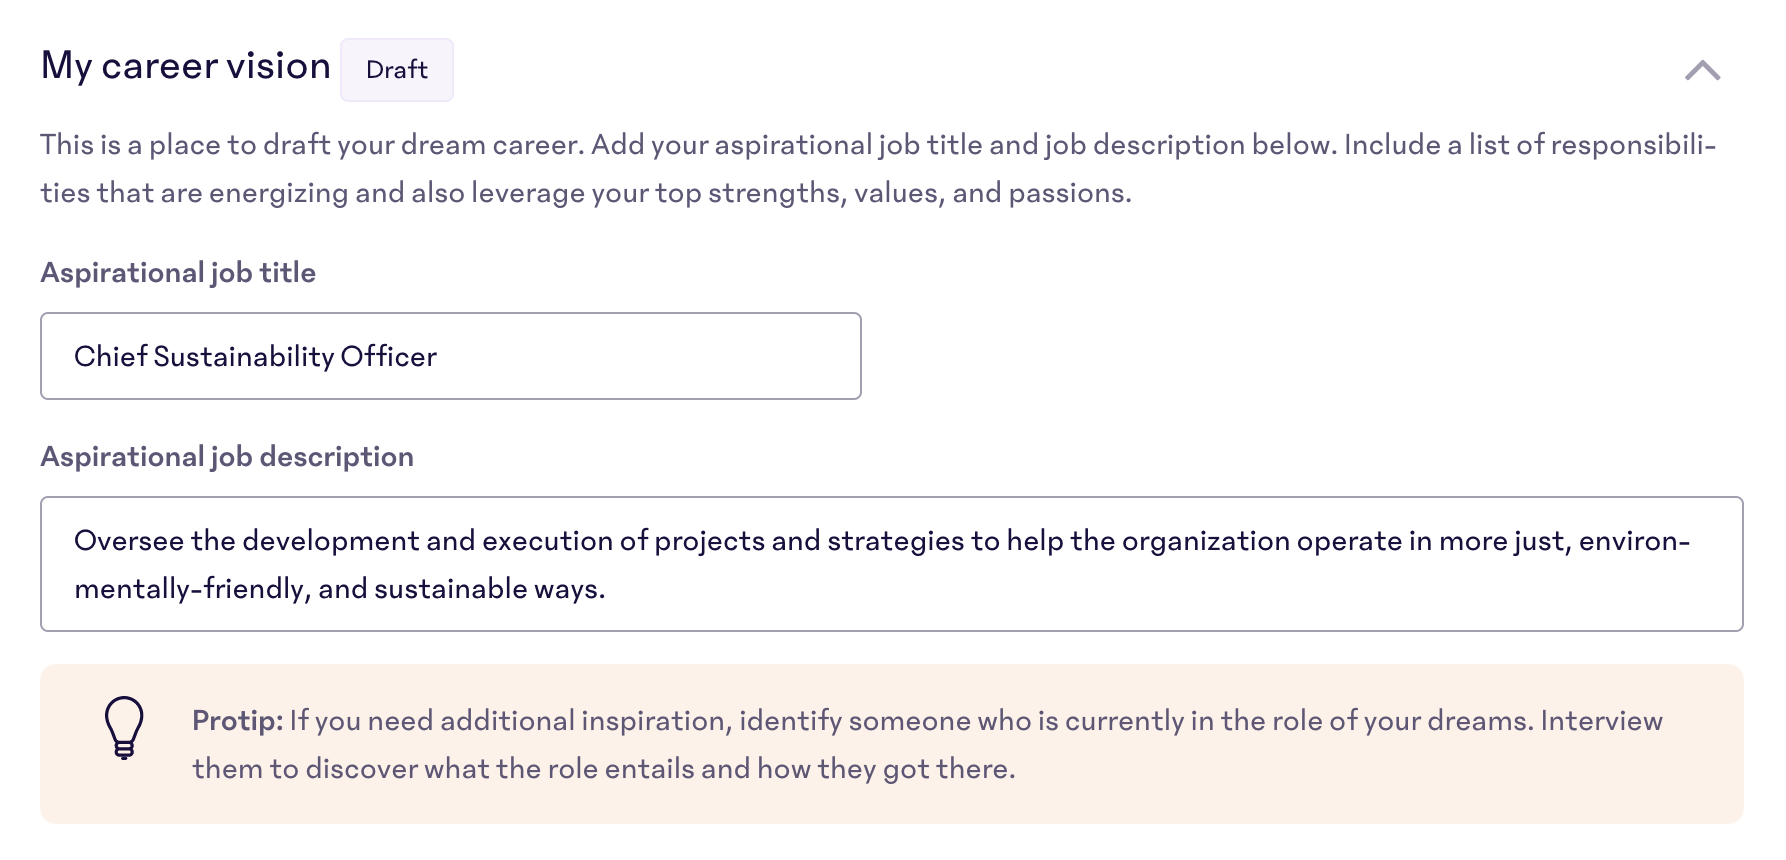Click the Draft status badge
1786x860 pixels.
397,70
